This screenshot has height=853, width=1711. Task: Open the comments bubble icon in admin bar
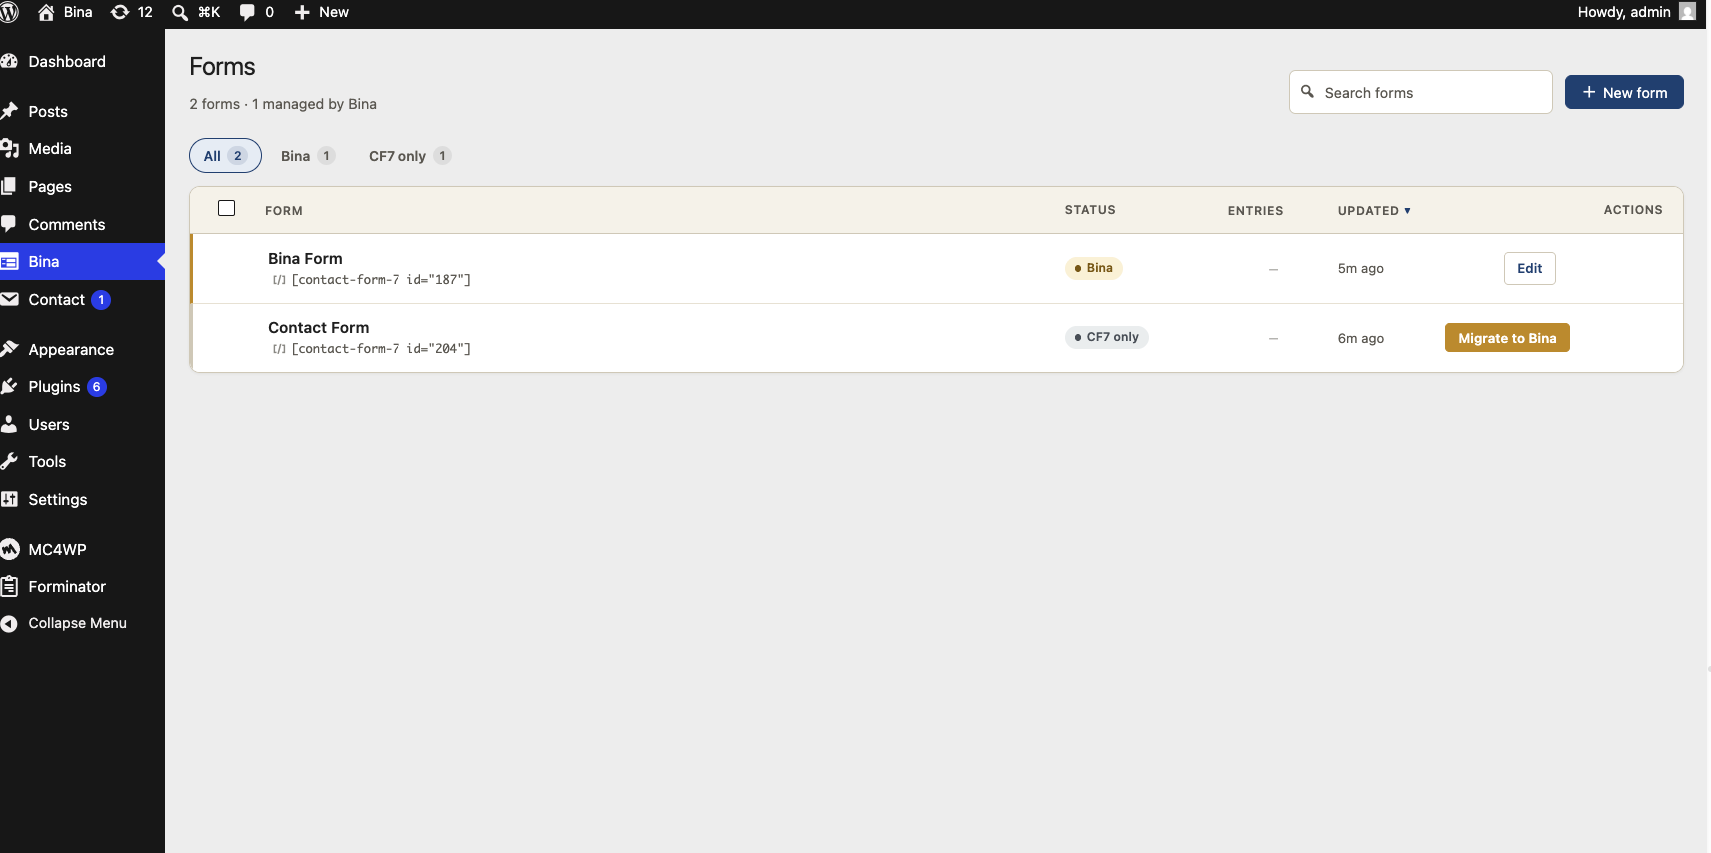click(x=247, y=12)
